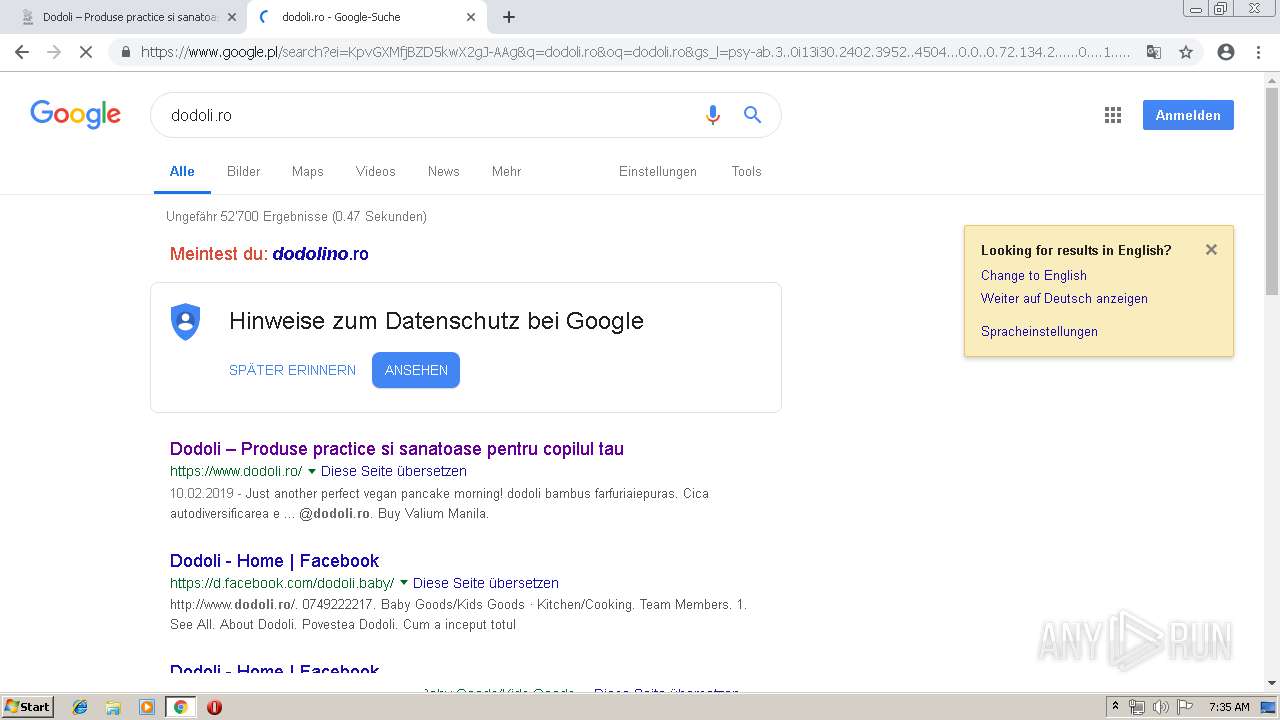Click the privacy shield icon in Datenschutz card
Image resolution: width=1280 pixels, height=720 pixels.
186,322
